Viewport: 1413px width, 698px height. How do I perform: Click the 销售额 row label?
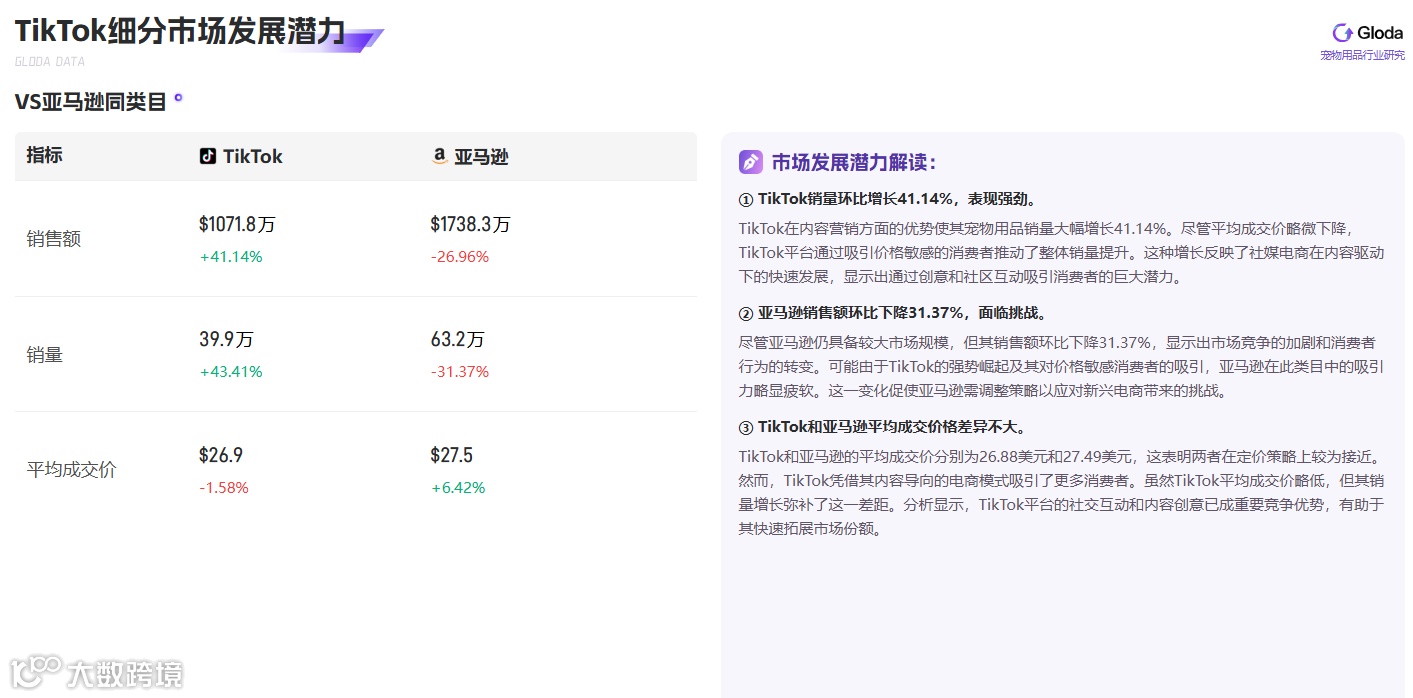pos(53,239)
